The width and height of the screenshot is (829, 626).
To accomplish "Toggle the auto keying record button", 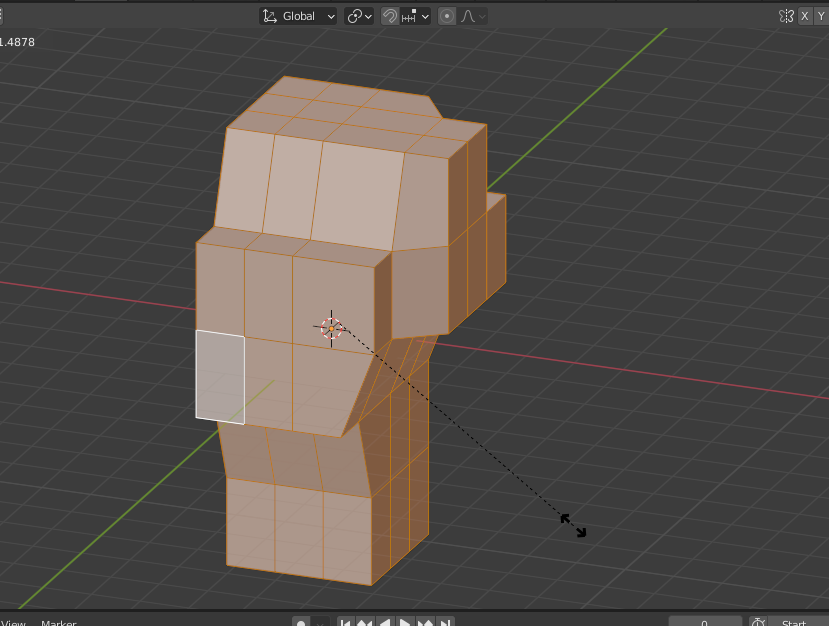I will pos(301,623).
